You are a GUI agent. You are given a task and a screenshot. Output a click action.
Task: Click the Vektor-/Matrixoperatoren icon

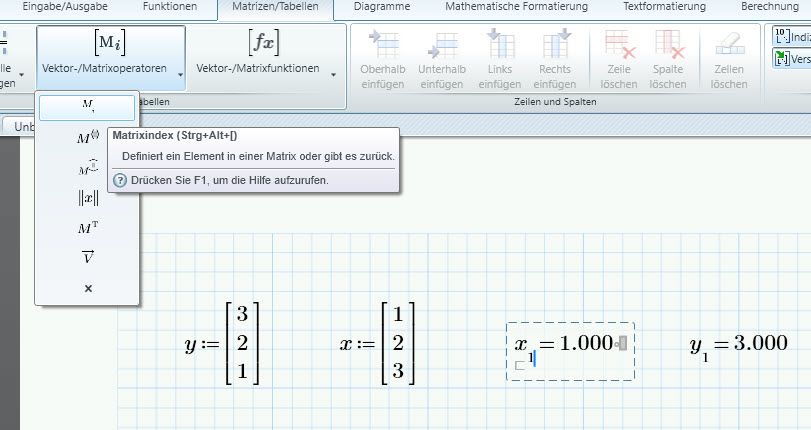pyautogui.click(x=110, y=42)
